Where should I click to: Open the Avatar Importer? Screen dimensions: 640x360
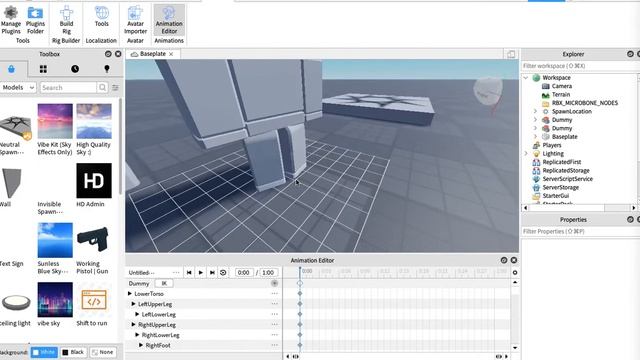point(135,20)
